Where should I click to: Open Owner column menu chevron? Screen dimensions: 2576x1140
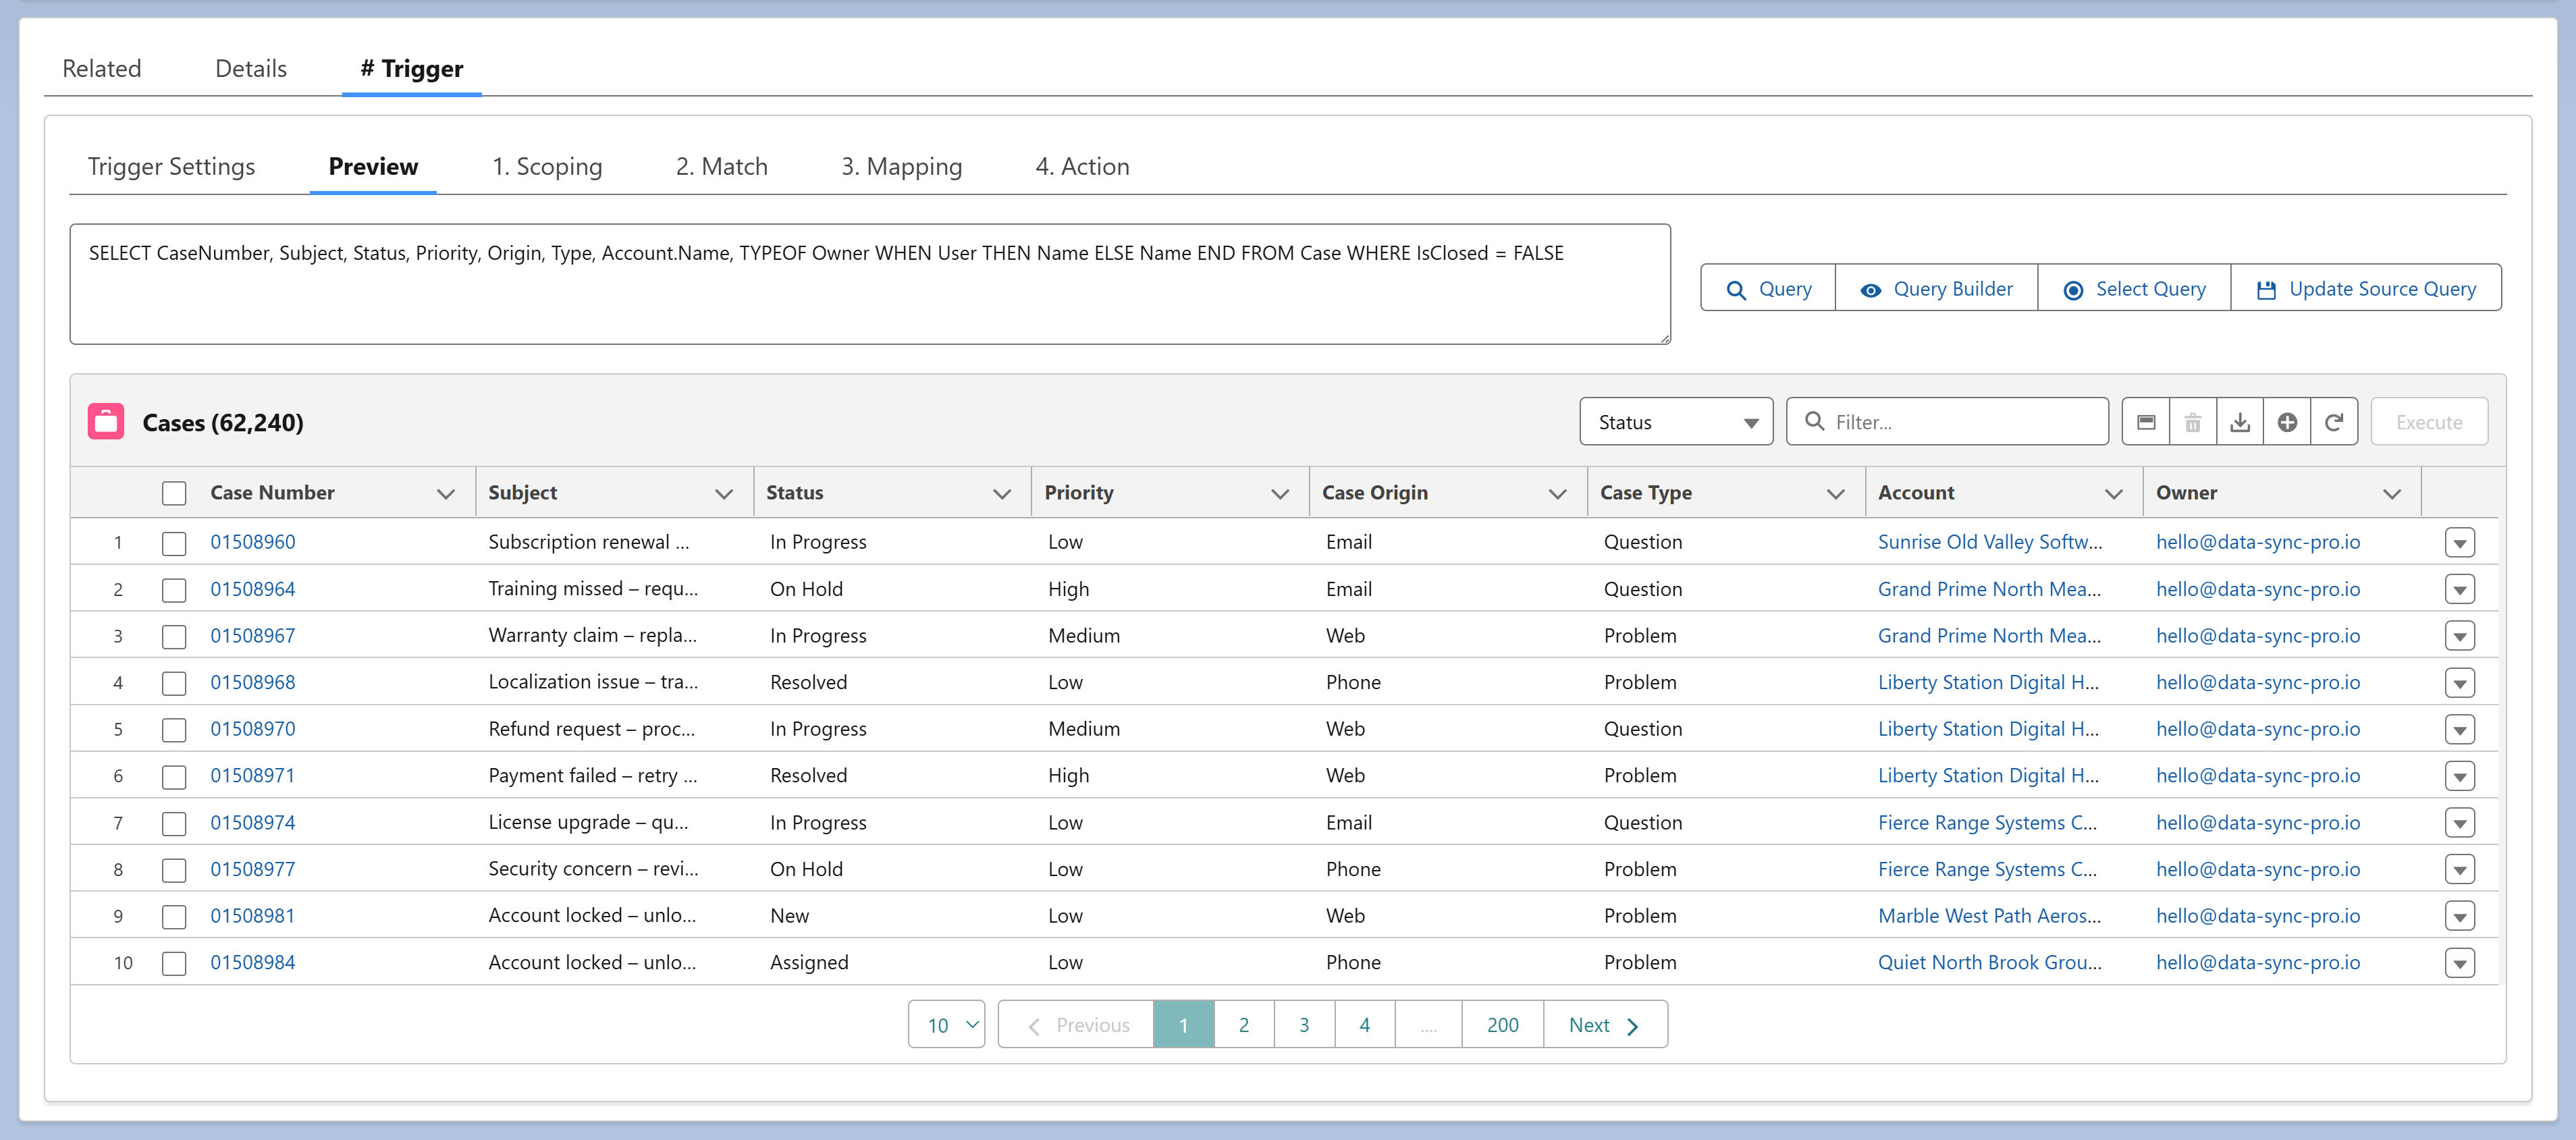click(2391, 493)
